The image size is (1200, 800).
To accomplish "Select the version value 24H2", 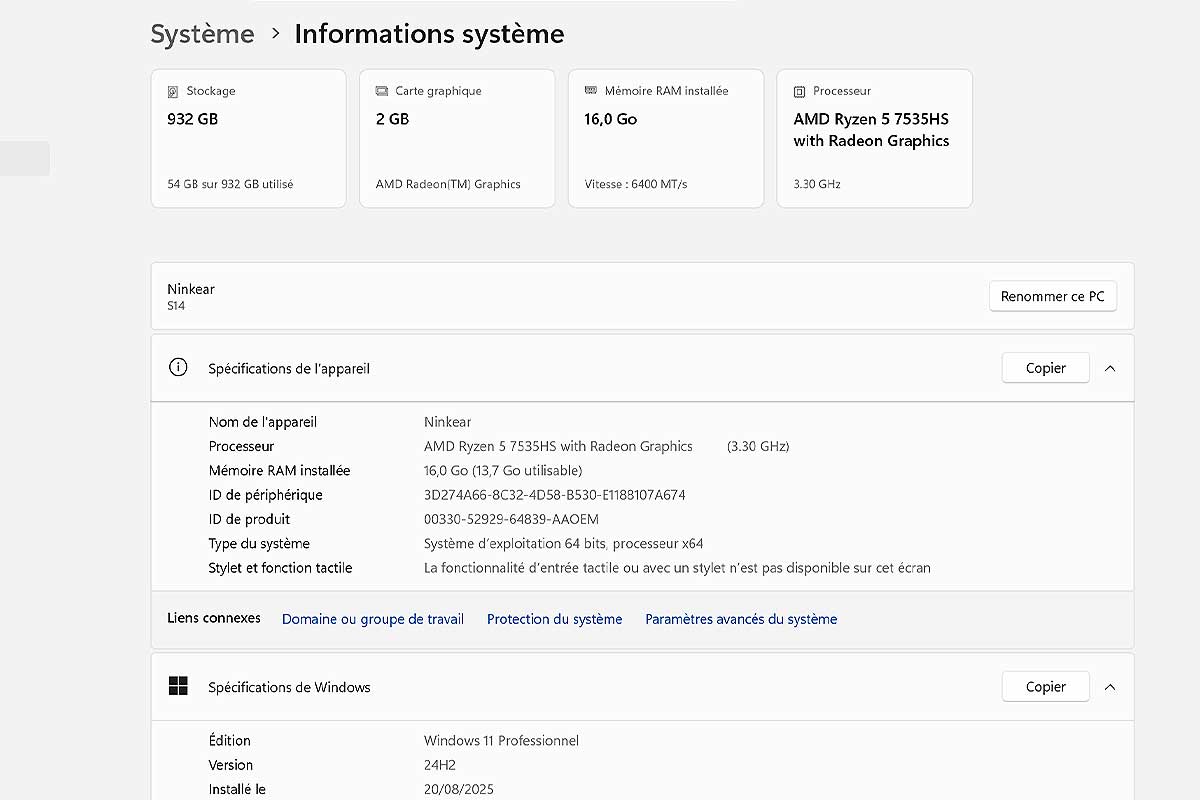I will point(441,765).
